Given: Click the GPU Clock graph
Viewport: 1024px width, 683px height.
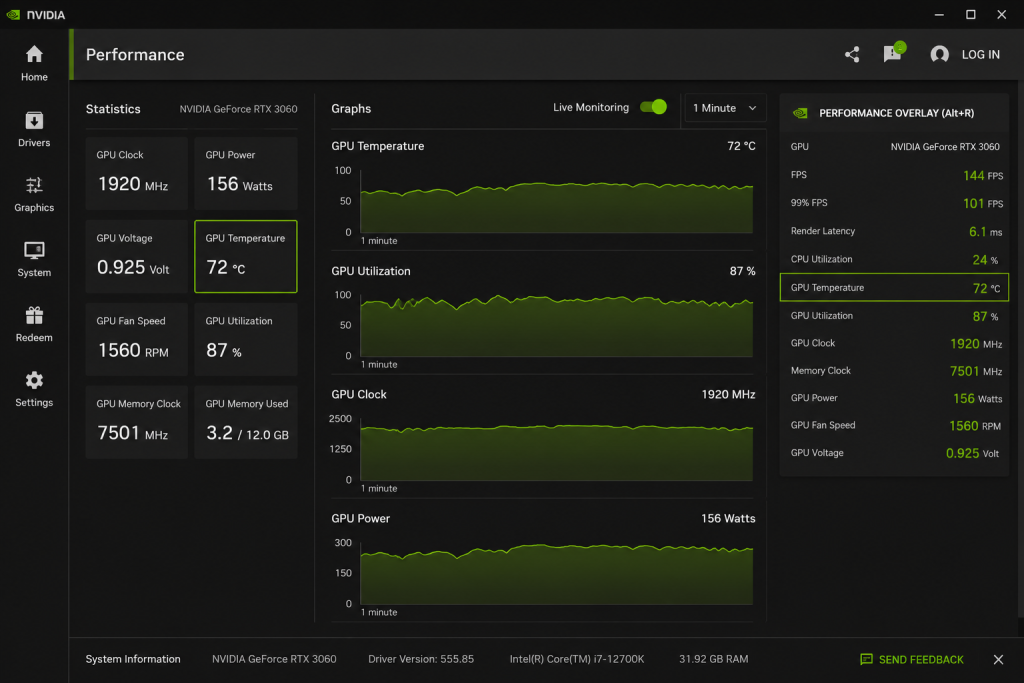Looking at the screenshot, I should pos(556,449).
